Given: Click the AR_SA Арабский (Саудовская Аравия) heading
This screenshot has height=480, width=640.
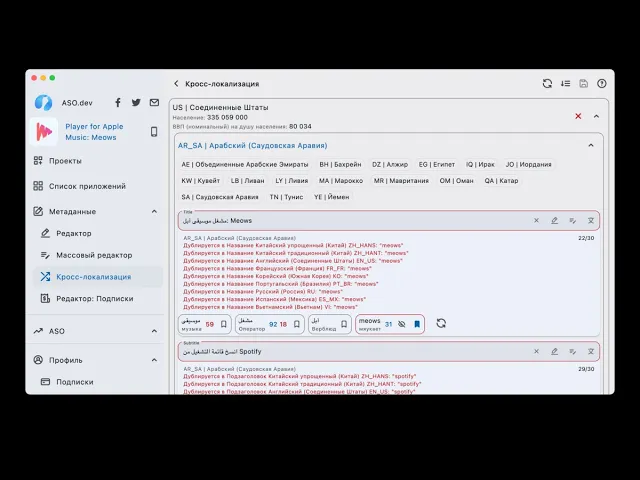Looking at the screenshot, I should click(252, 145).
